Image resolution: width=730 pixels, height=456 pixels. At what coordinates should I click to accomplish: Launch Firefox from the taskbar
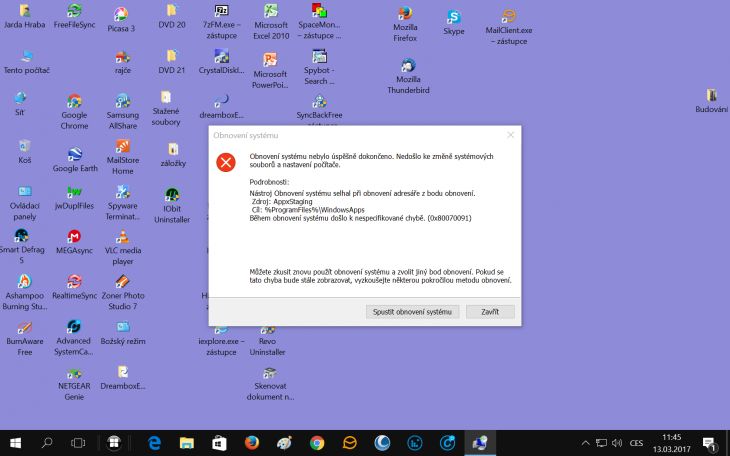click(x=252, y=443)
